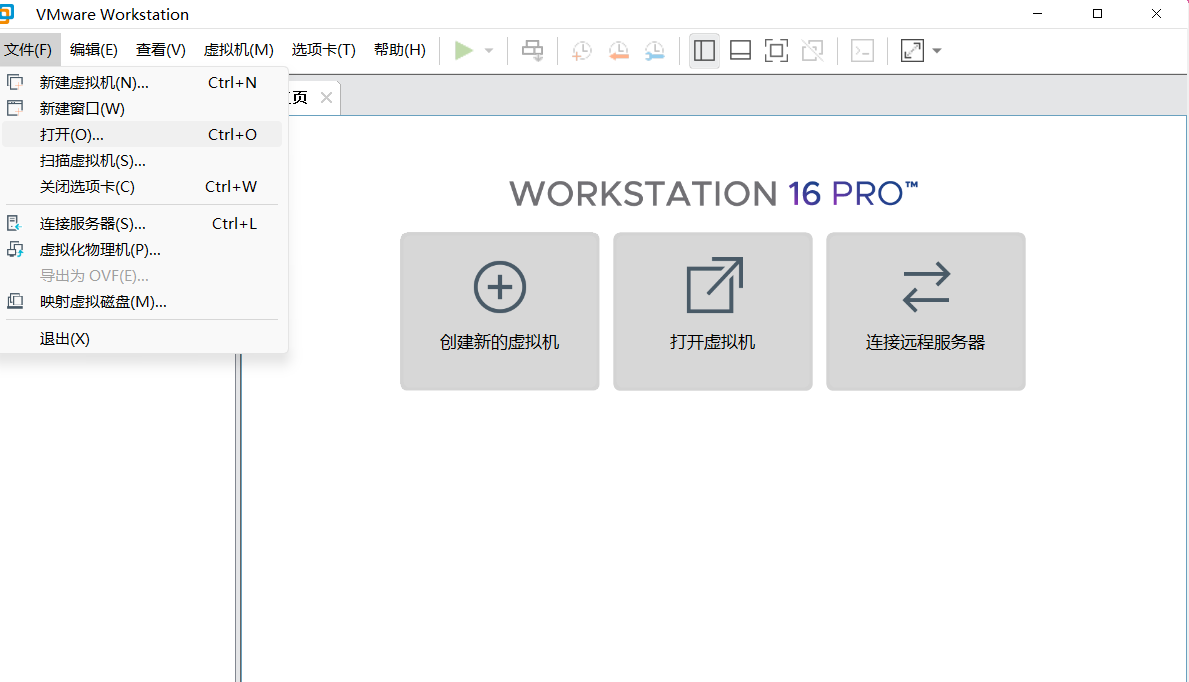1189x682 pixels.
Task: Click 创建新的虚拟机 tile button
Action: point(500,311)
